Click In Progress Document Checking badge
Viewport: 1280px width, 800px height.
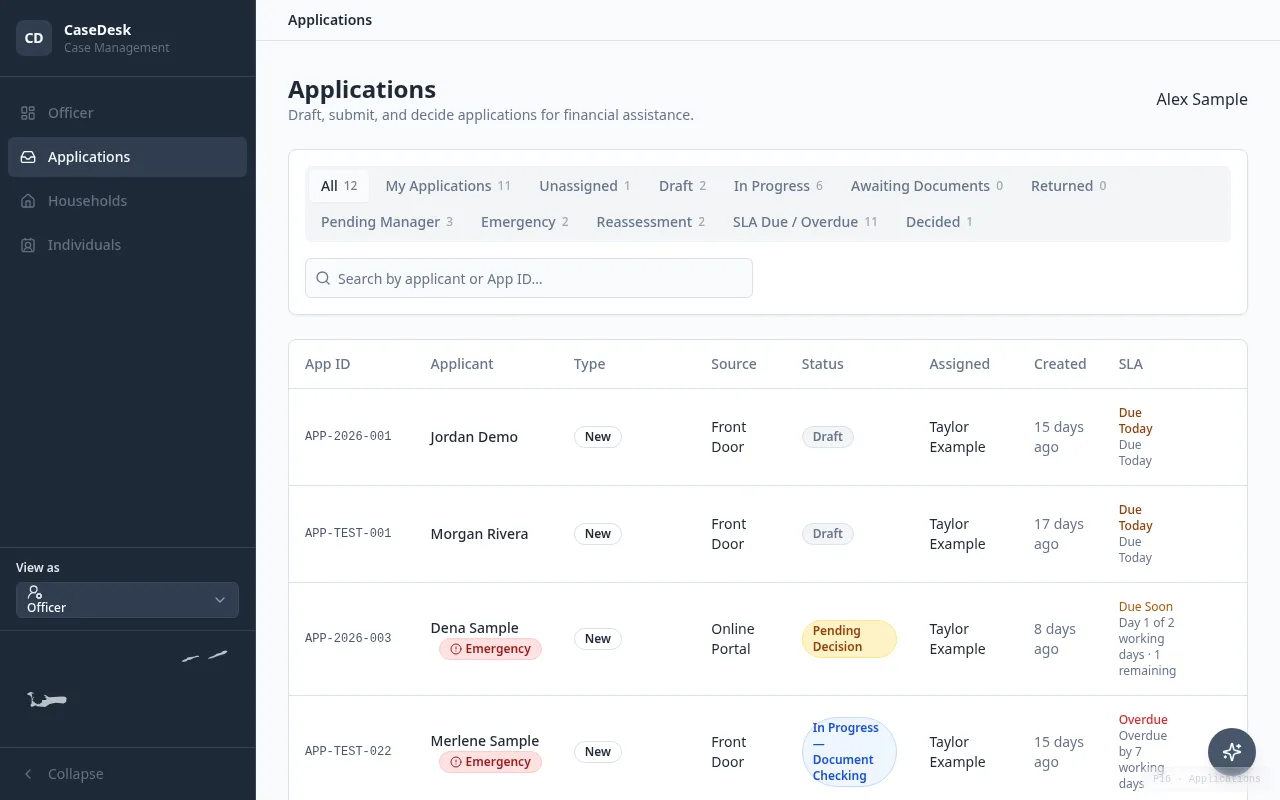pyautogui.click(x=849, y=752)
